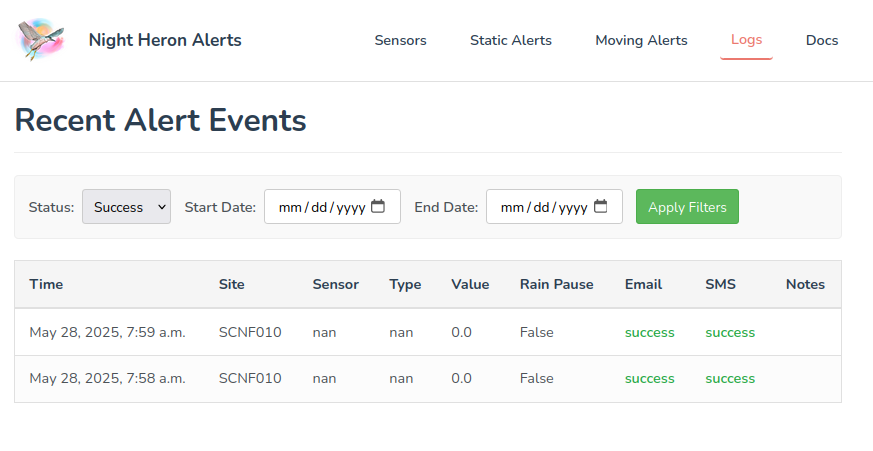Click SCNF010 in the 7:59 a.m. row
This screenshot has width=873, height=451.
pos(250,332)
